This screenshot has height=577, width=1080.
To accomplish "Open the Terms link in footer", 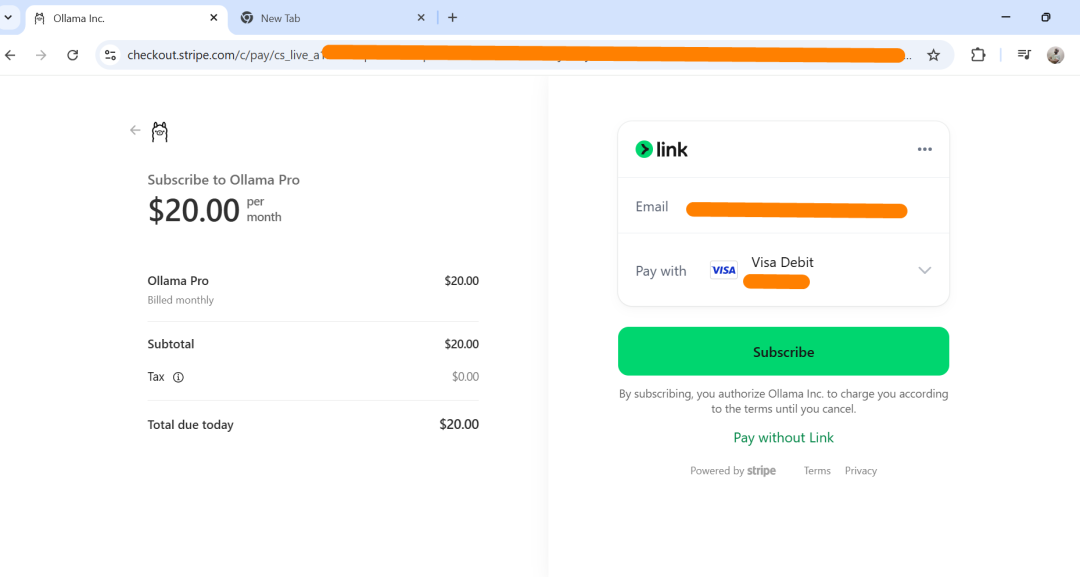I will (817, 471).
